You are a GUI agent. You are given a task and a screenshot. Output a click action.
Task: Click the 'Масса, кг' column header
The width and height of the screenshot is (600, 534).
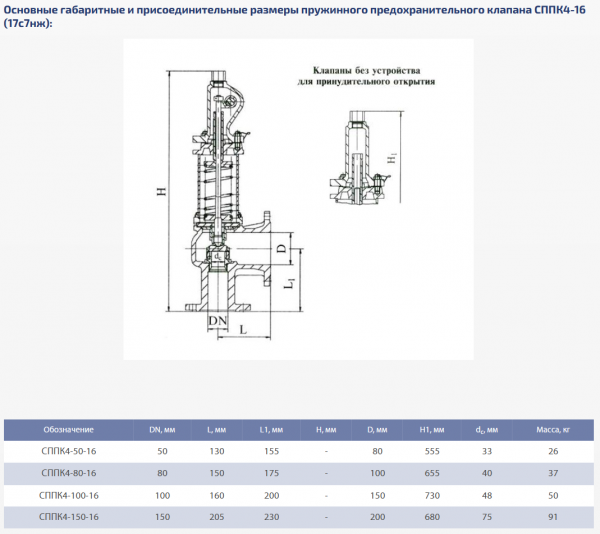[x=553, y=429]
